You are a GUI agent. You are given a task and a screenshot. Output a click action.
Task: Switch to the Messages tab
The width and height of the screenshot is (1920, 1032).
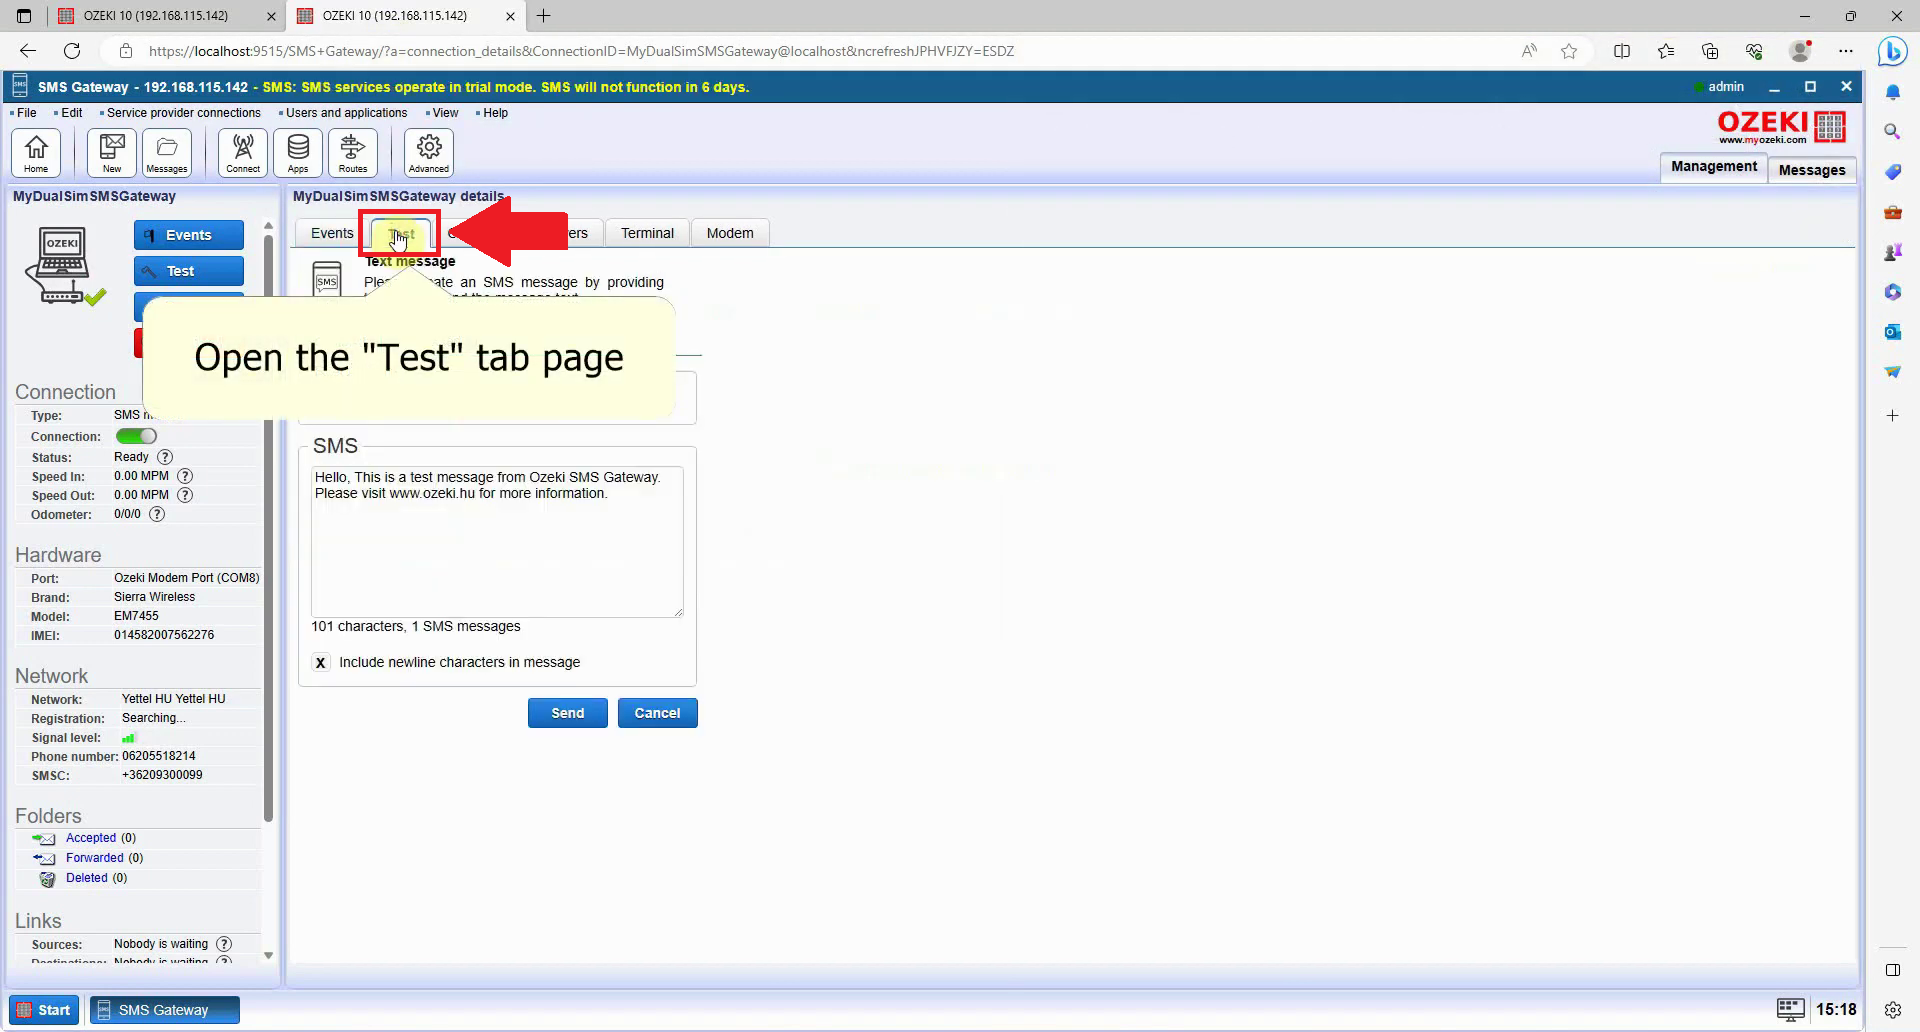pos(1812,170)
